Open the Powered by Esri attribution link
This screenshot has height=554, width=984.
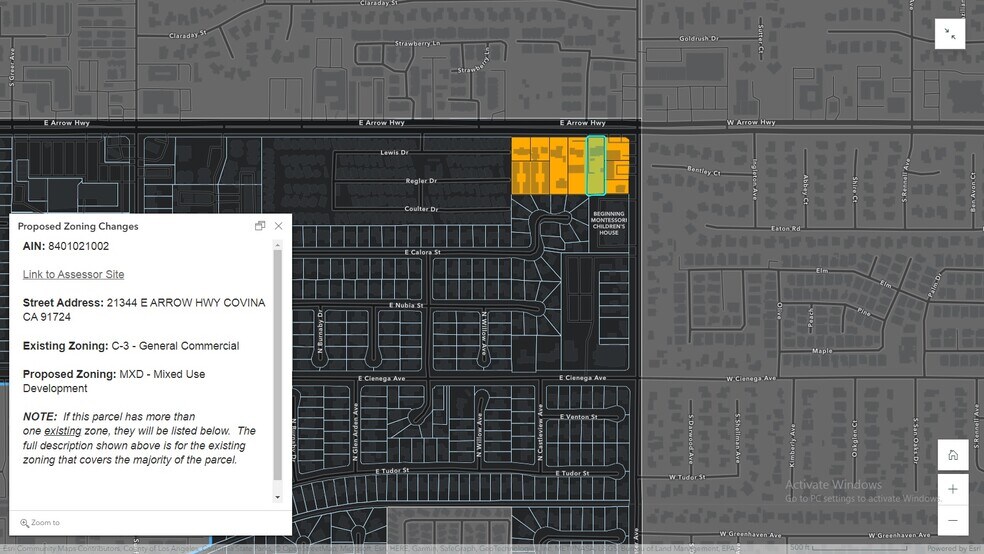click(x=954, y=548)
